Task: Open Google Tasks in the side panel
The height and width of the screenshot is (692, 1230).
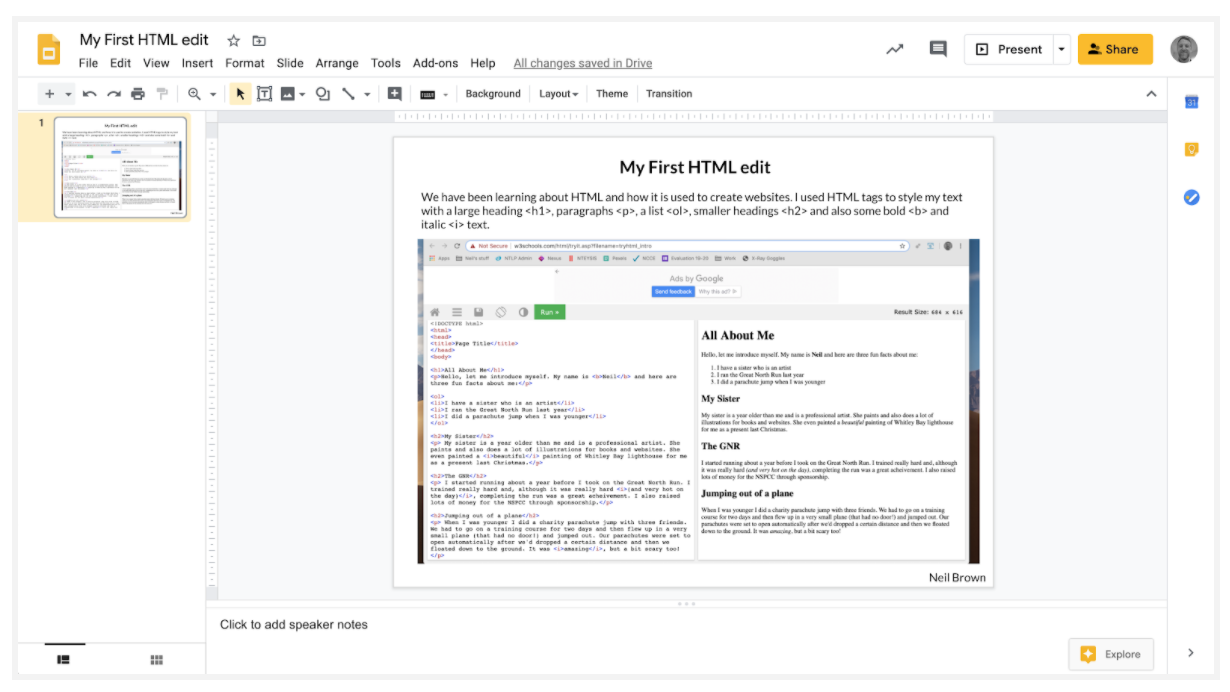Action: [x=1191, y=198]
